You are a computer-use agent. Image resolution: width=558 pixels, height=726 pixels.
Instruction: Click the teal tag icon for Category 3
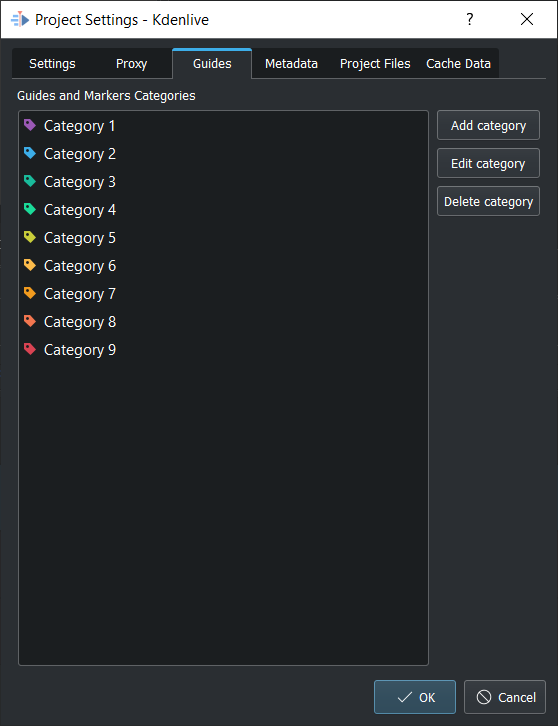pyautogui.click(x=30, y=181)
